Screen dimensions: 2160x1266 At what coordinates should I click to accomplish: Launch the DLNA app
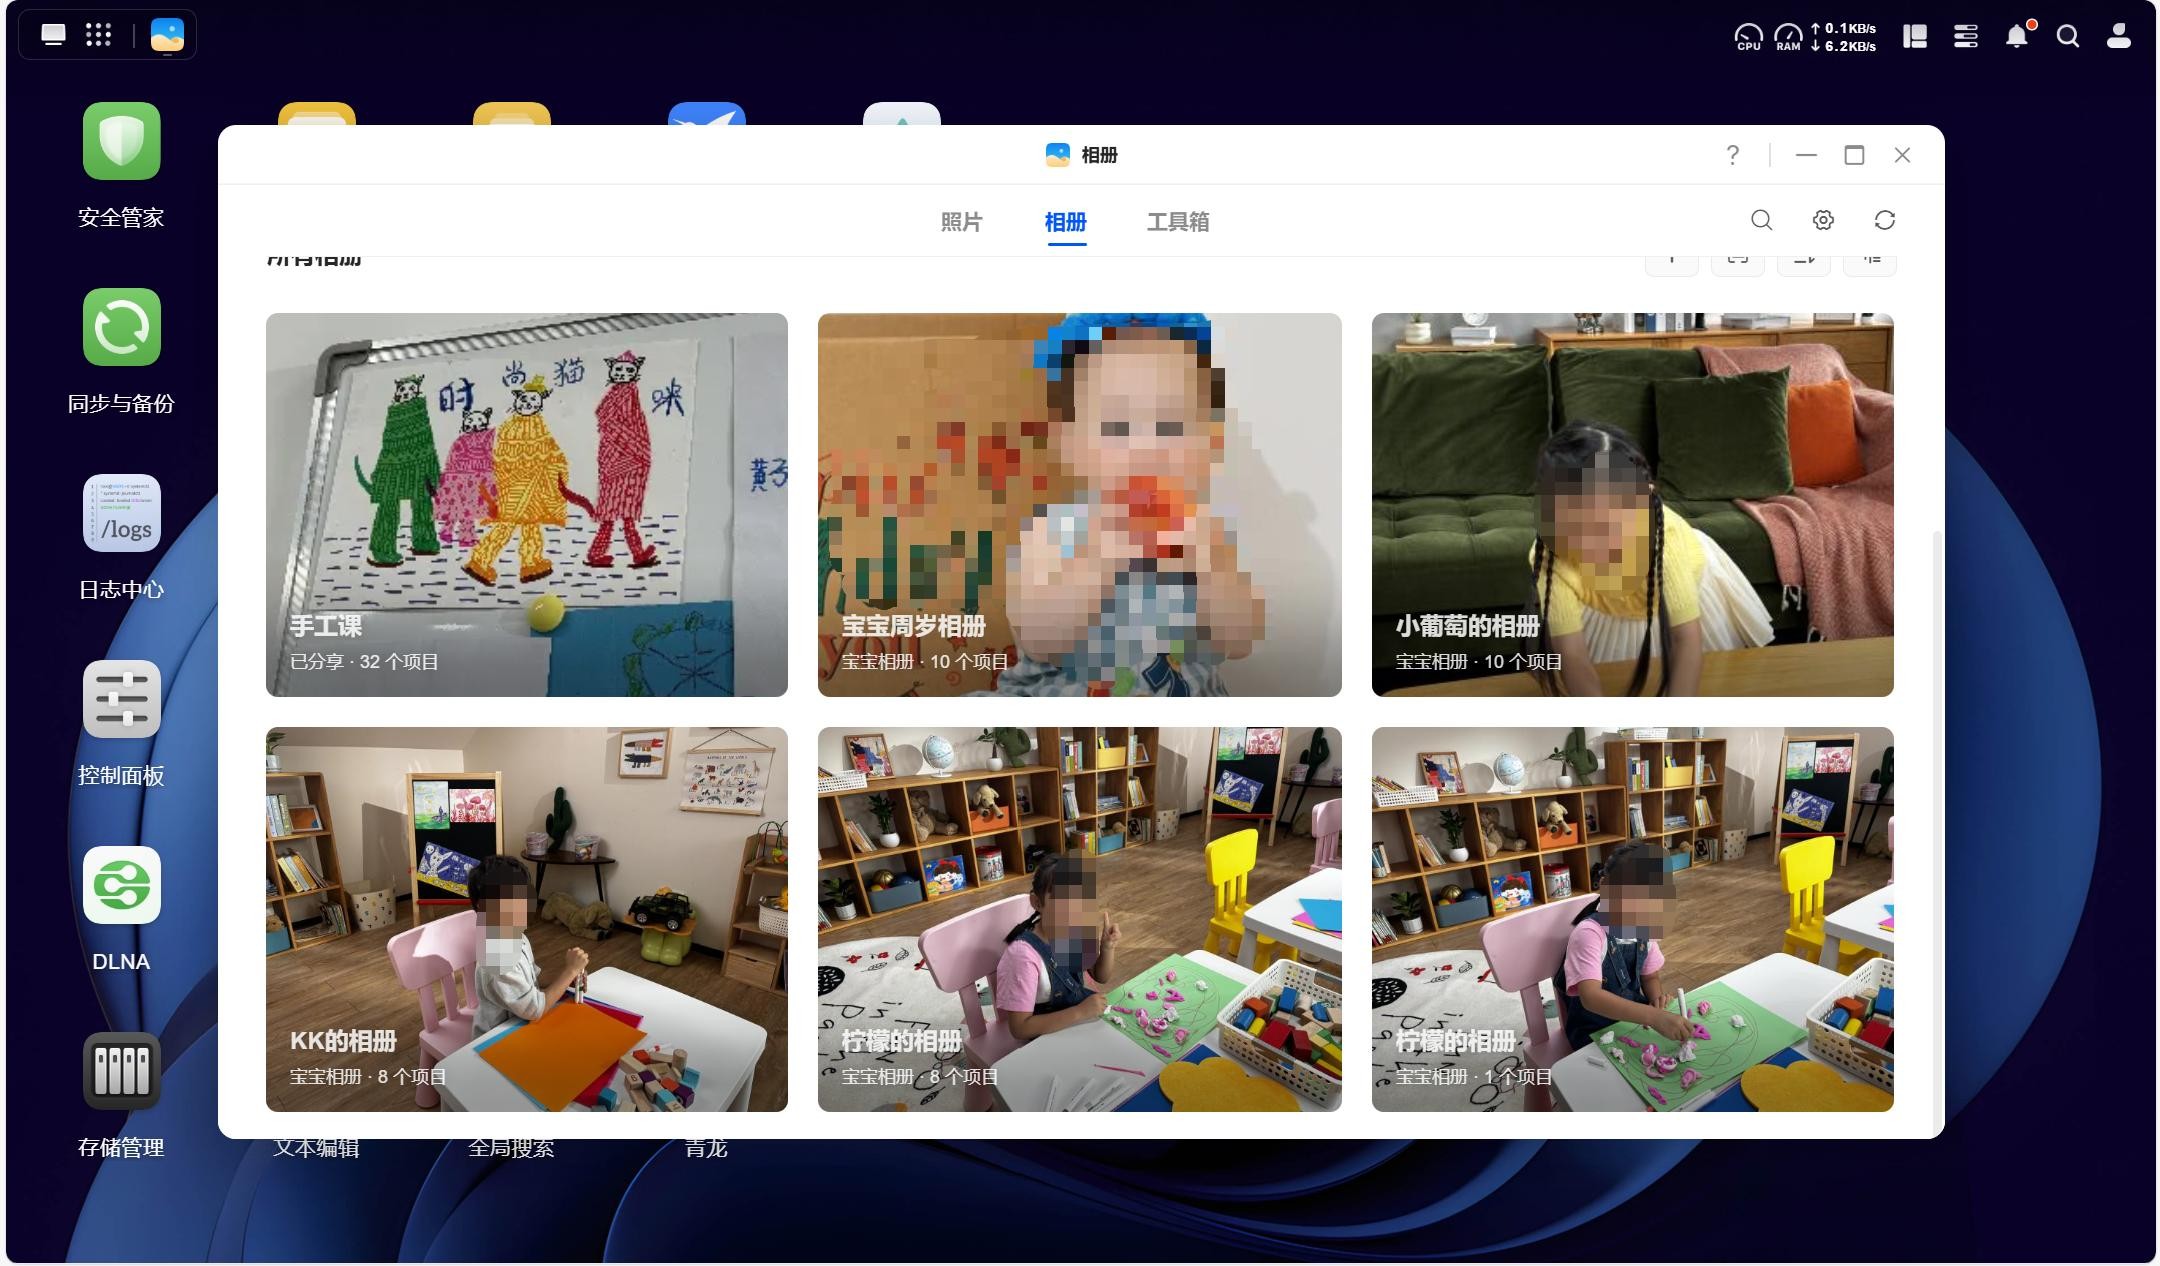click(121, 885)
